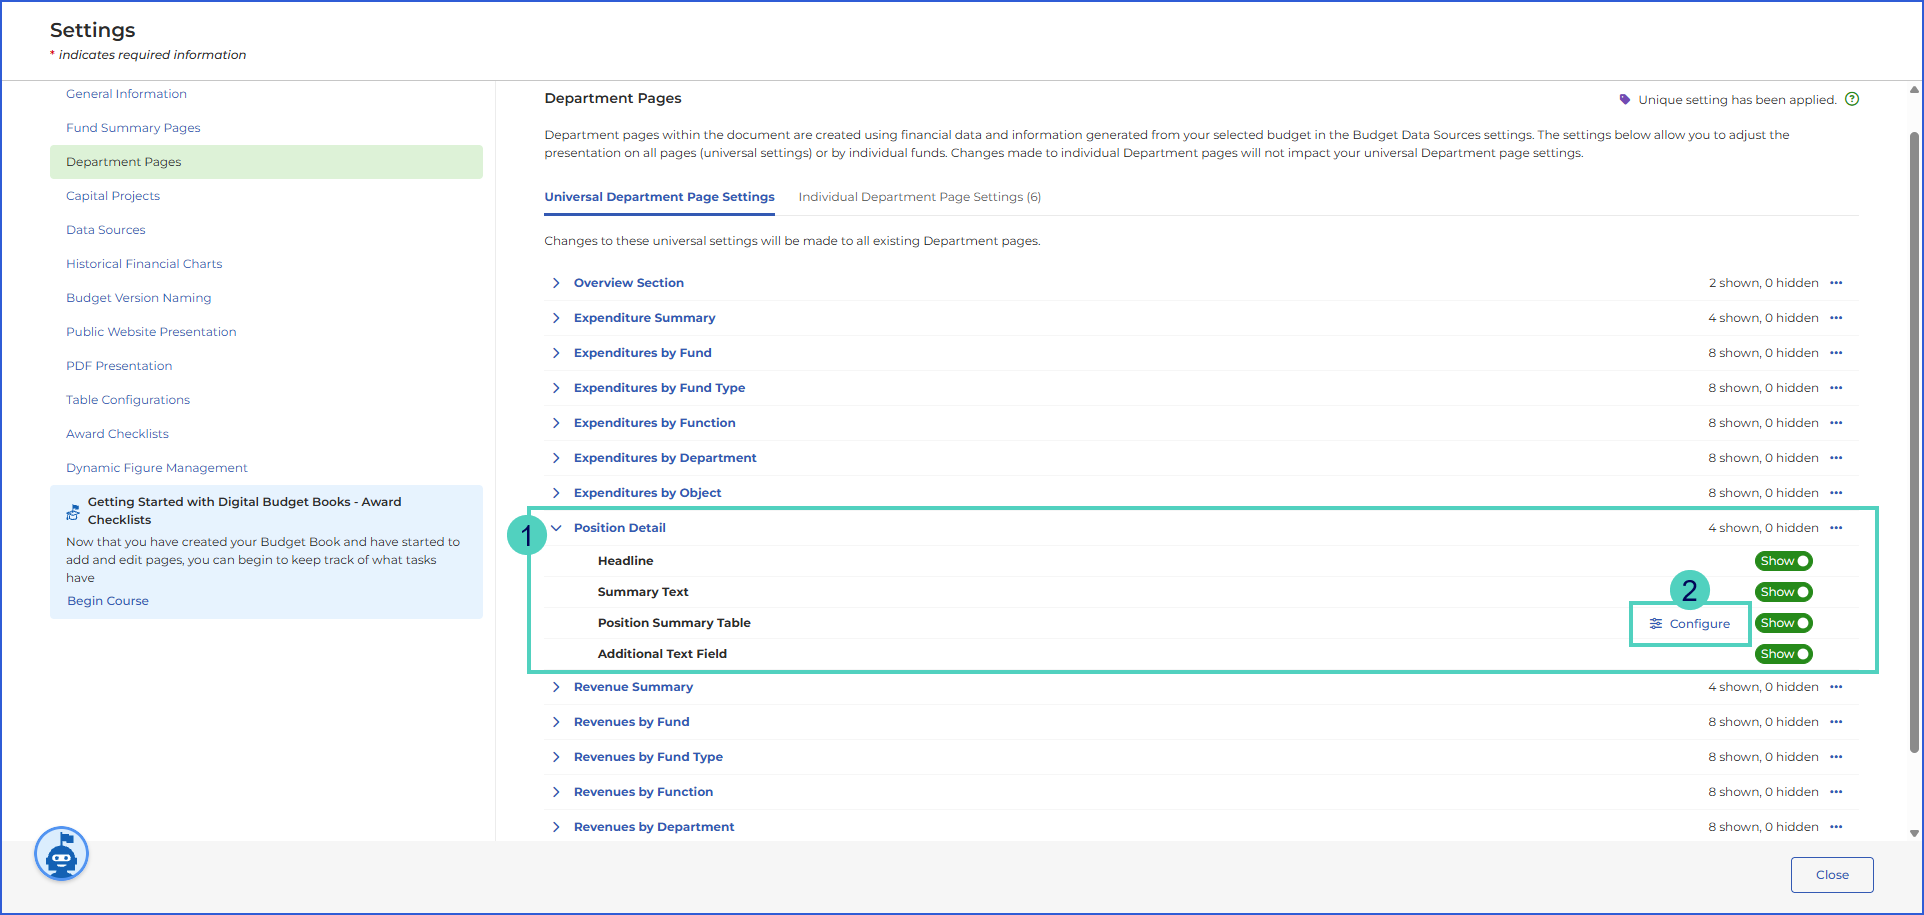Click the purple unique setting tag icon
The height and width of the screenshot is (915, 1924).
[x=1625, y=99]
